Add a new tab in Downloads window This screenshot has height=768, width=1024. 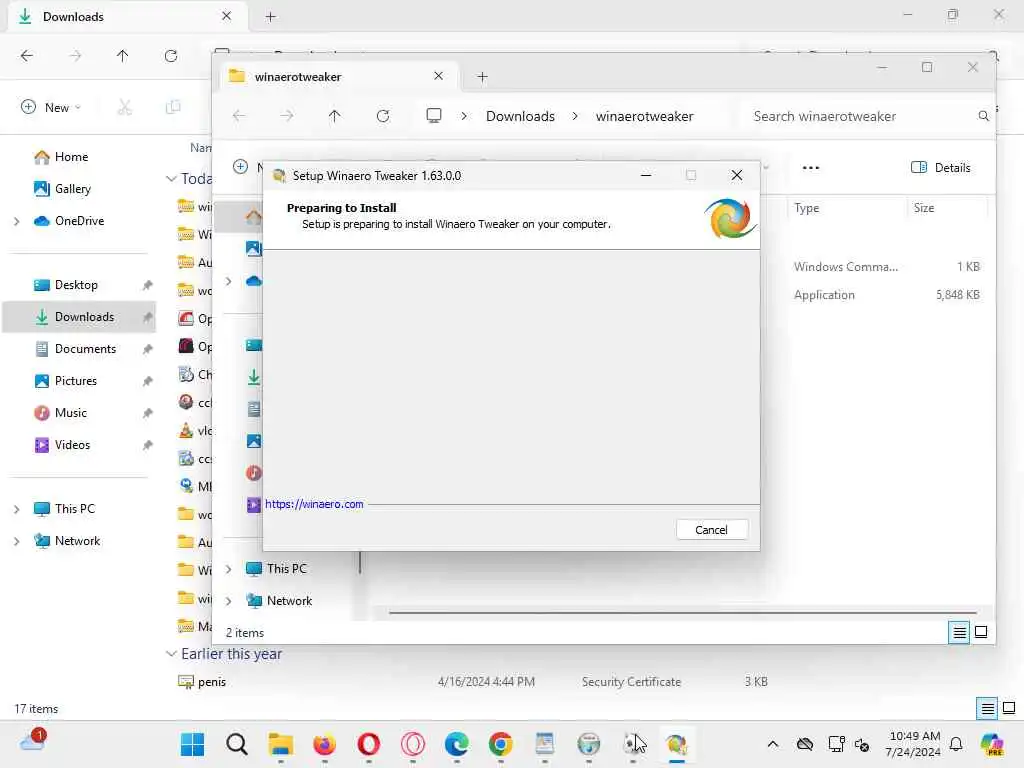270,17
